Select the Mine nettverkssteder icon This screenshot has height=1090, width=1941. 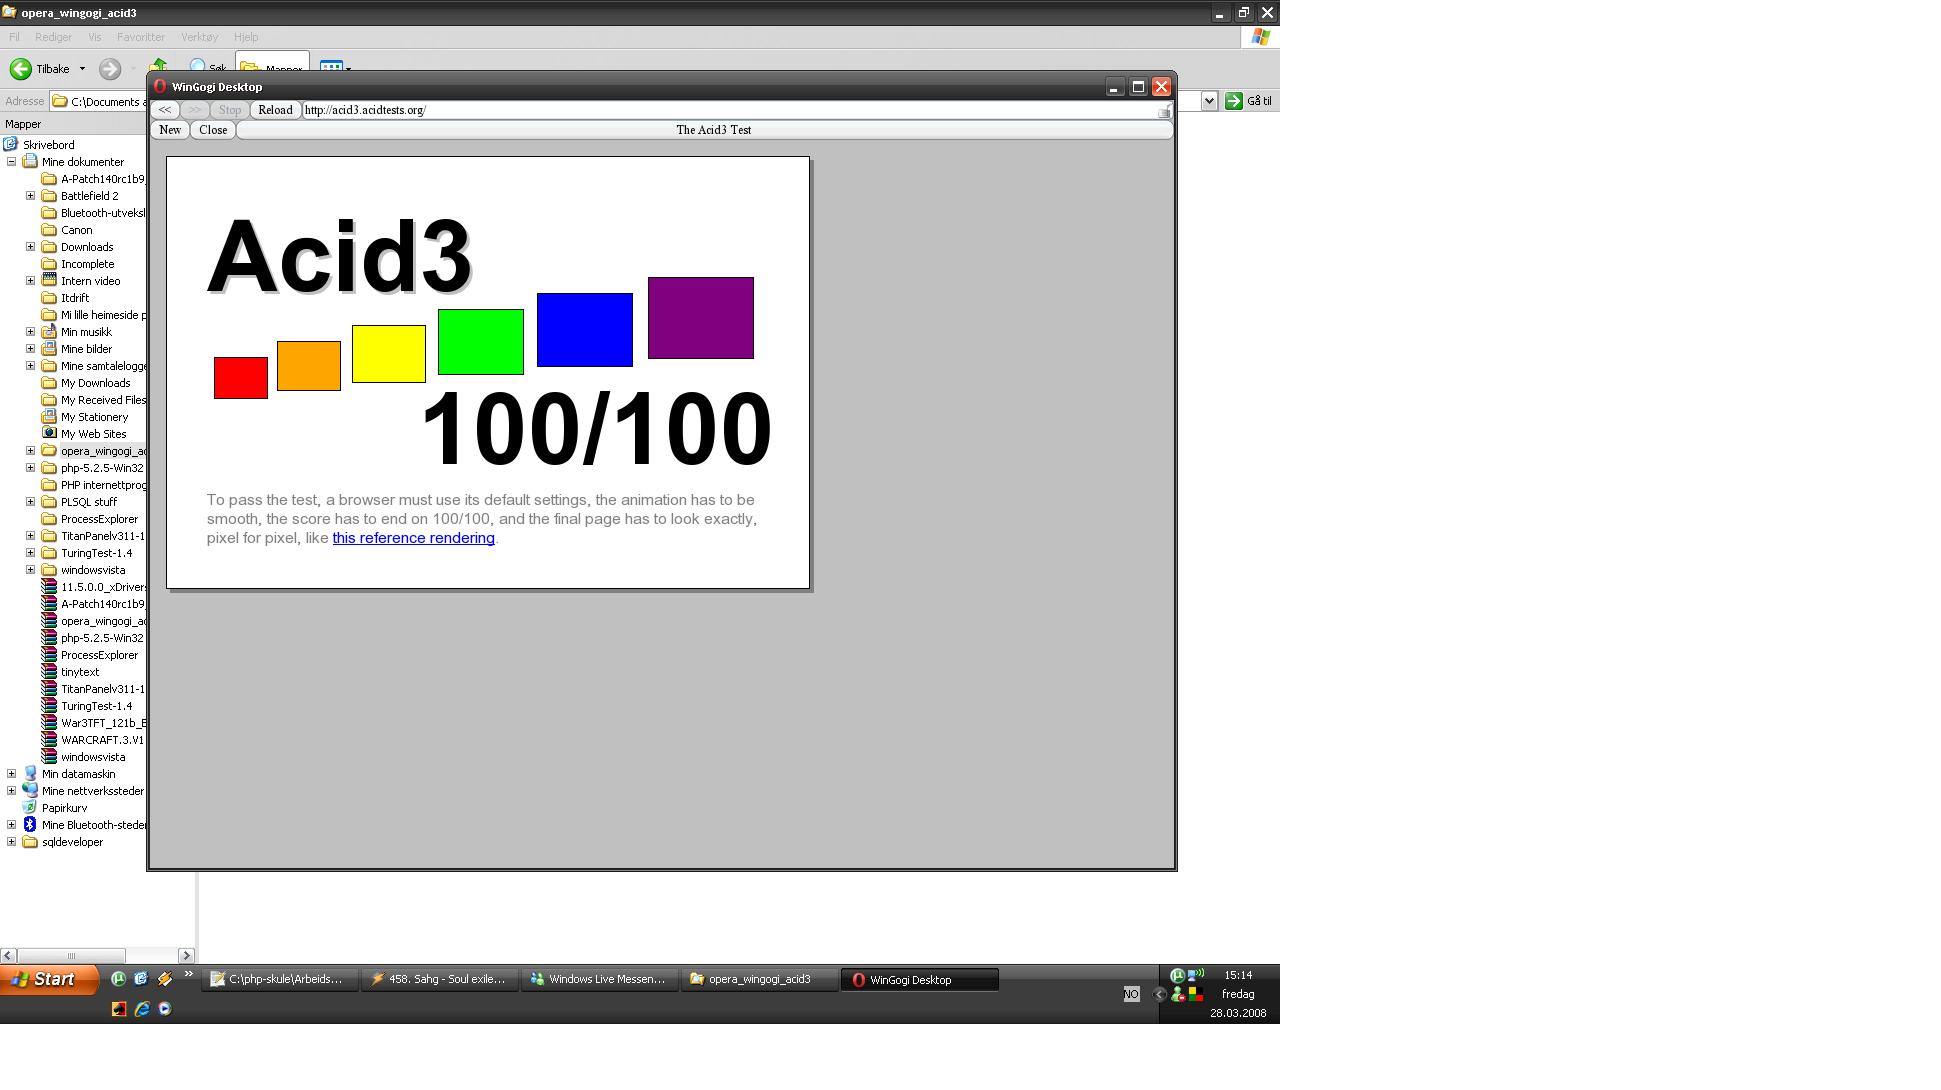[30, 791]
